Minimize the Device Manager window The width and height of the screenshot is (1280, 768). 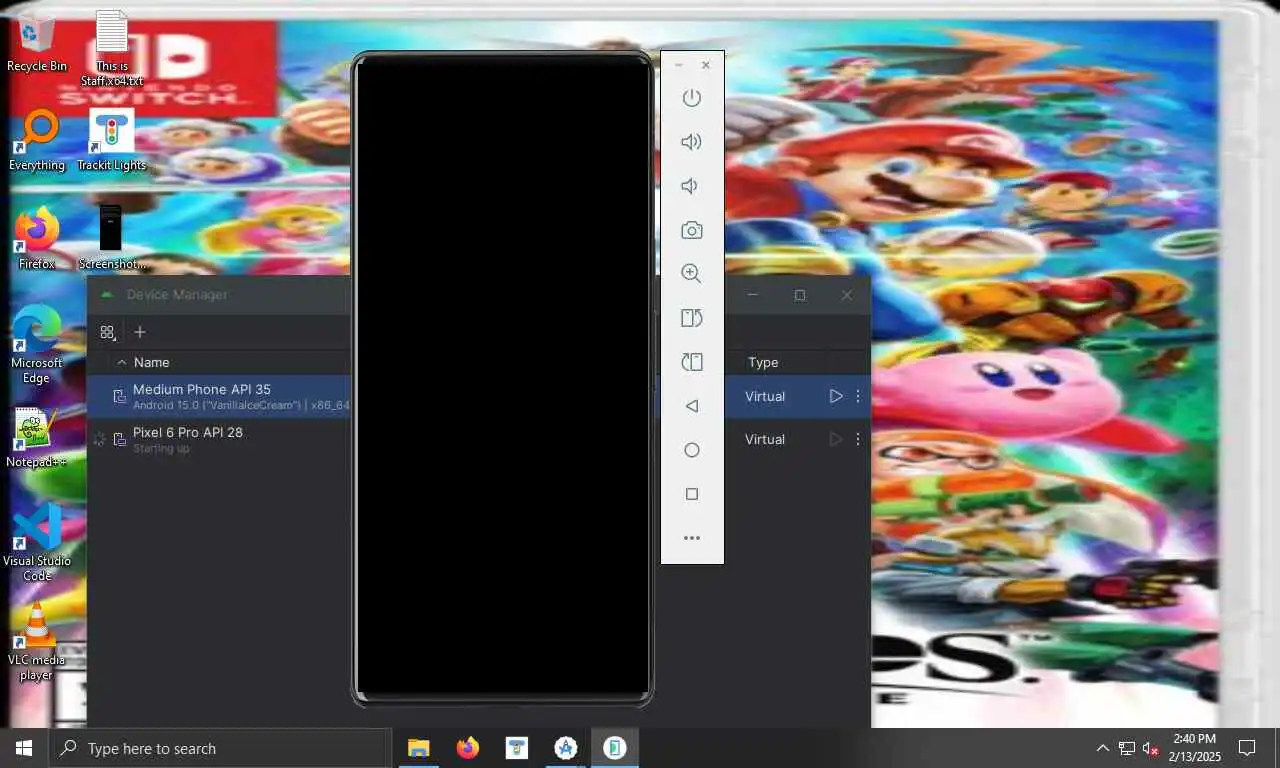753,295
